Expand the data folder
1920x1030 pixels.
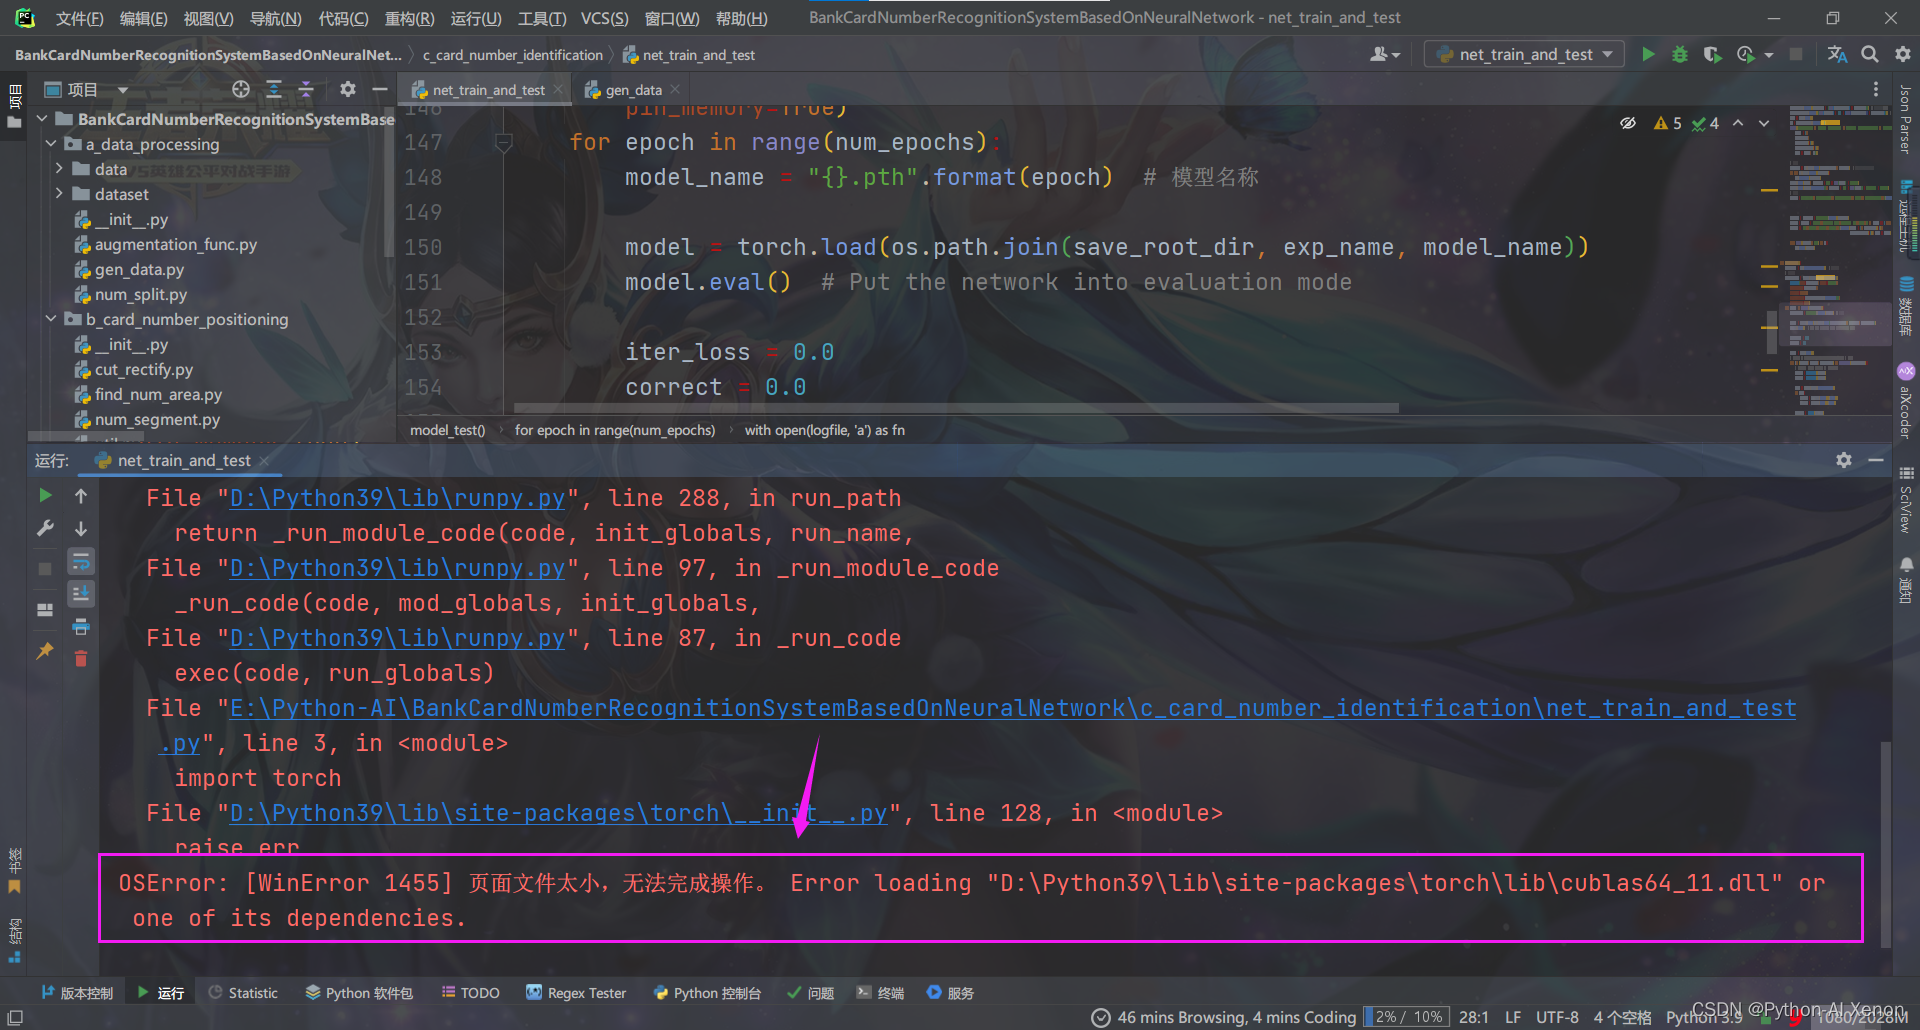[59, 169]
